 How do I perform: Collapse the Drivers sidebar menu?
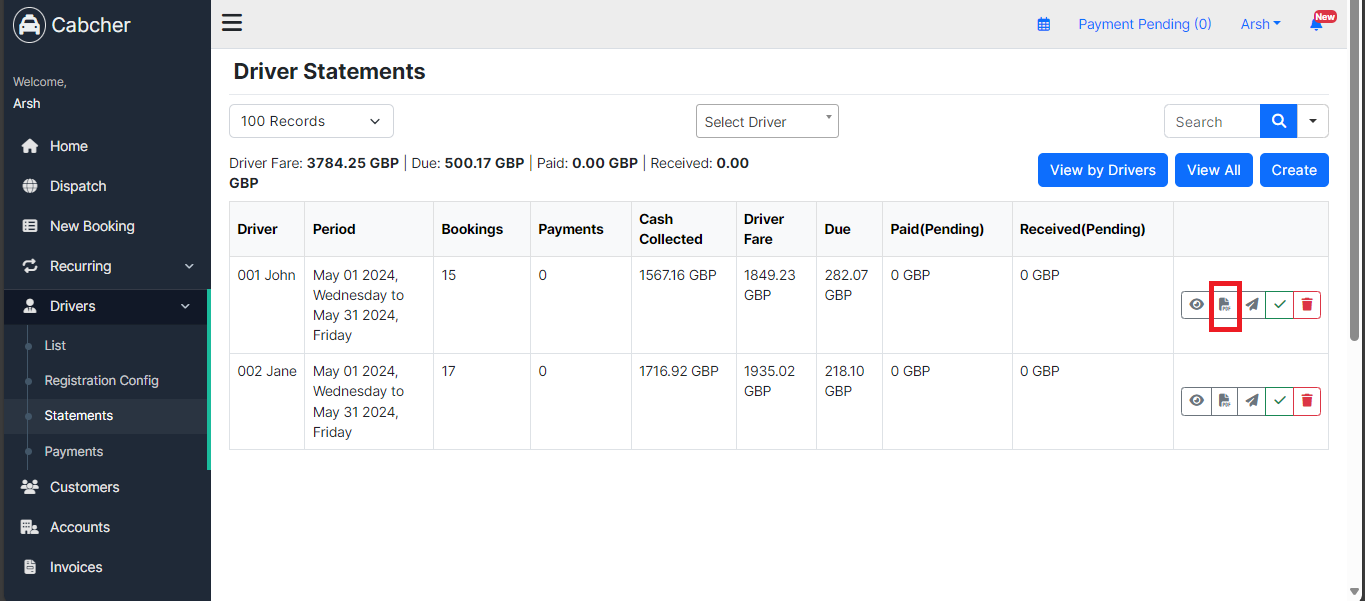point(105,306)
